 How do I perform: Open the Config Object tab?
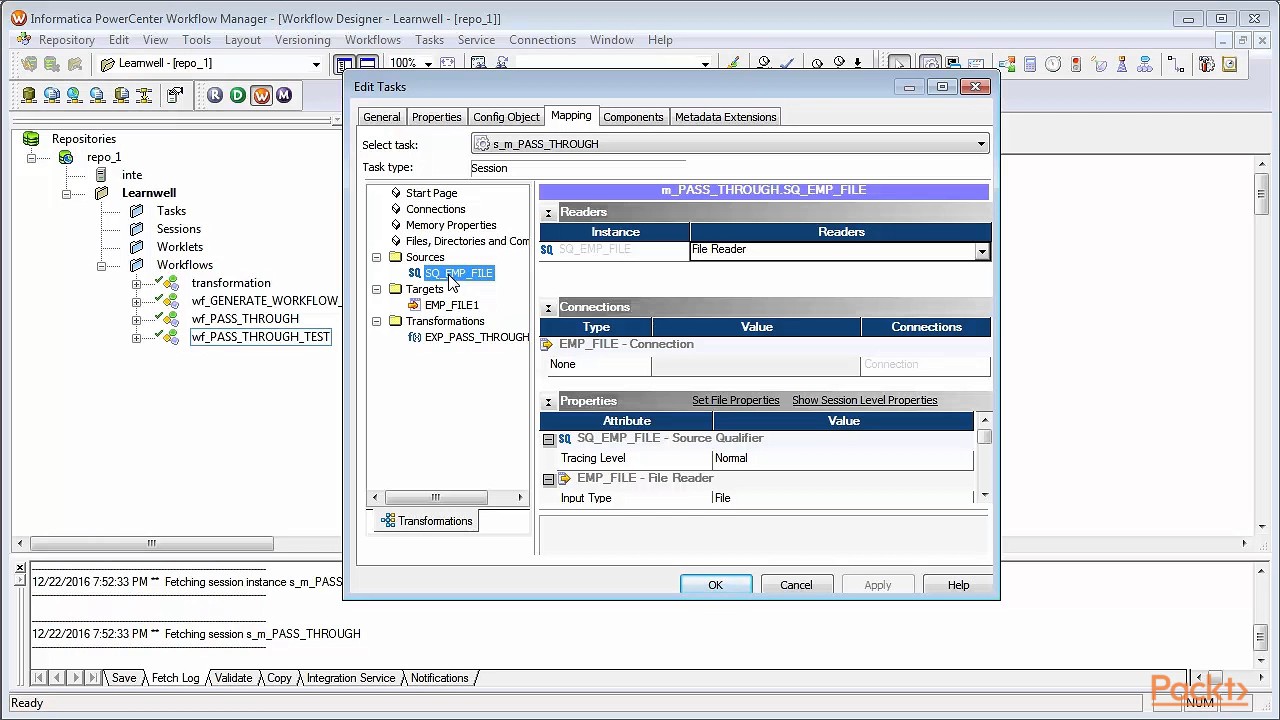(506, 117)
